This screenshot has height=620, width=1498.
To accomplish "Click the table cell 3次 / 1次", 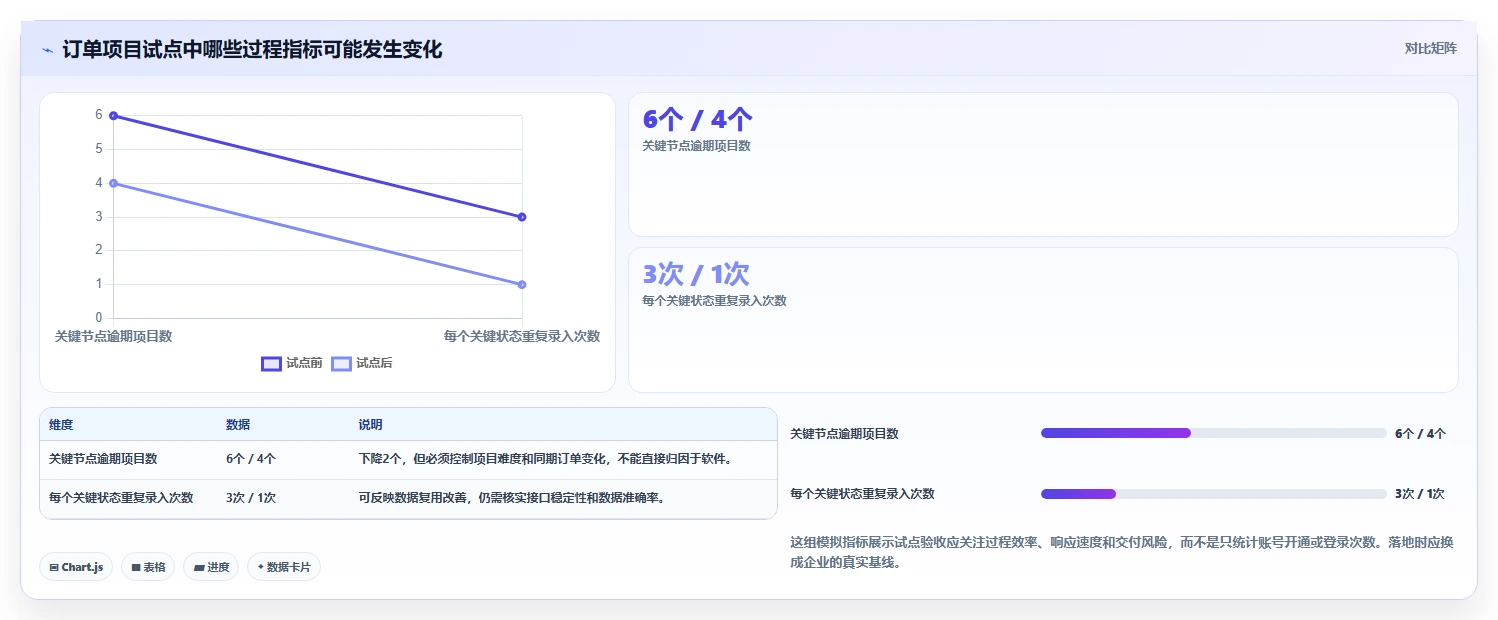I will (251, 497).
